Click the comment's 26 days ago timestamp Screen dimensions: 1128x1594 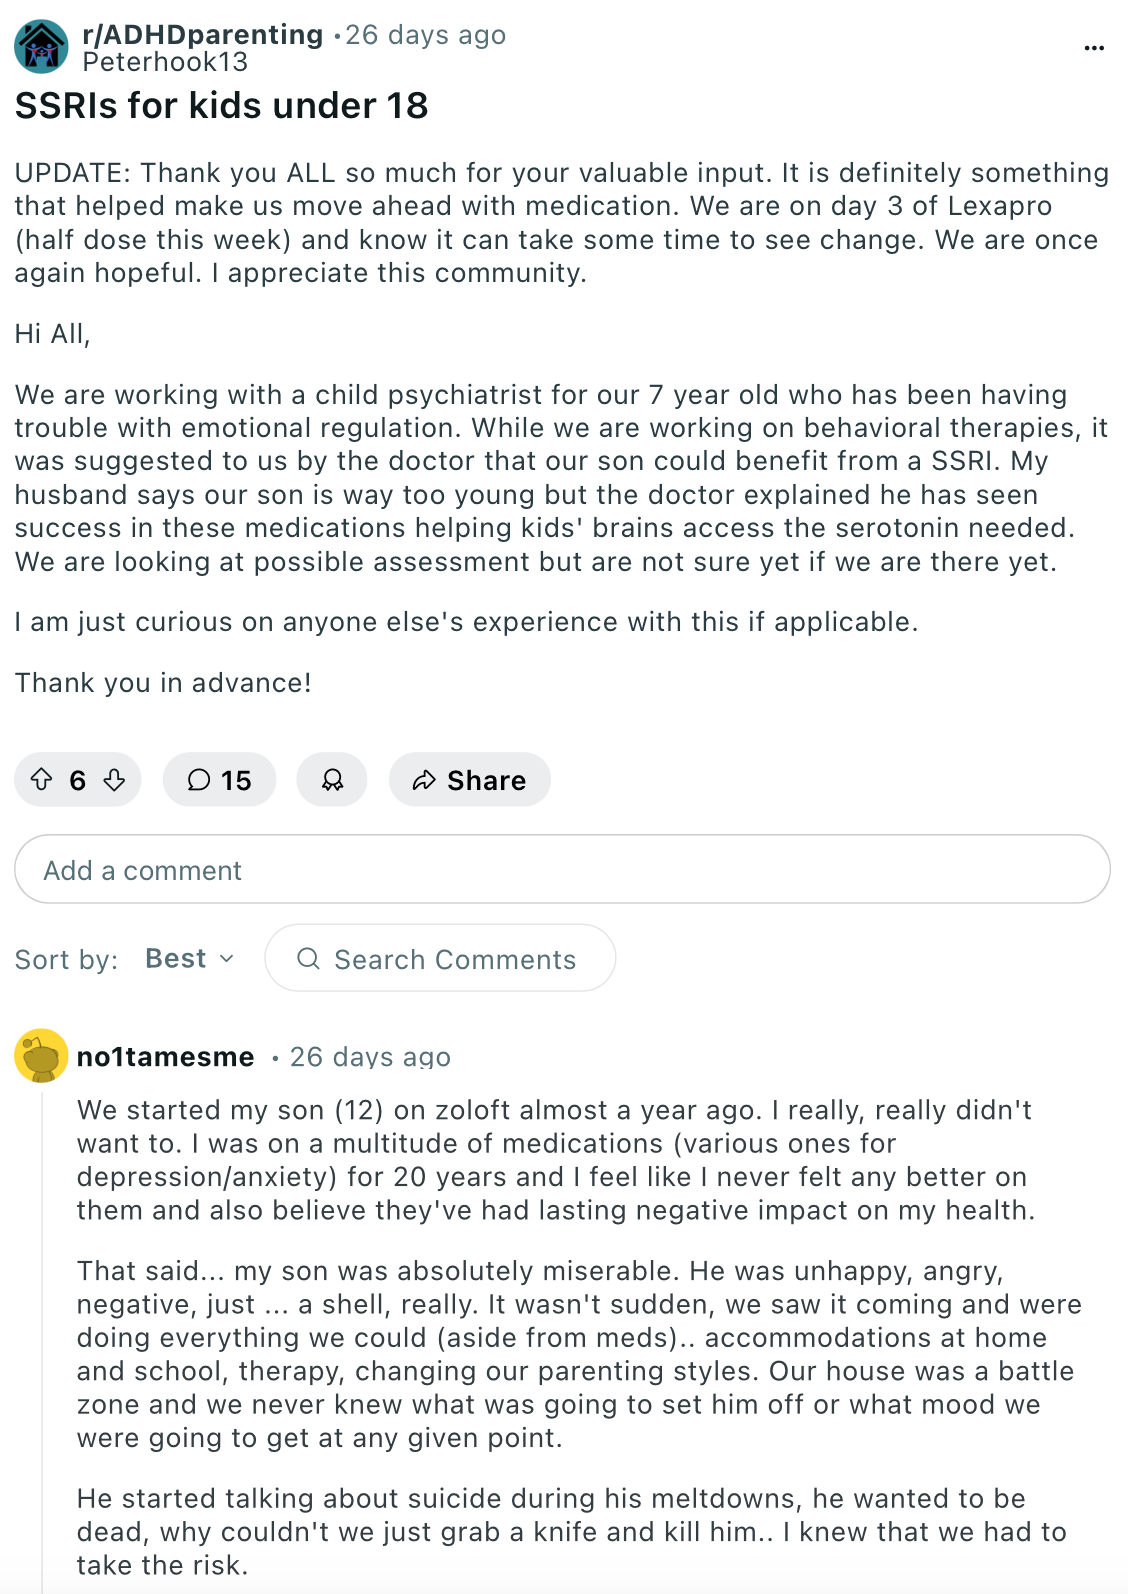click(x=370, y=1057)
